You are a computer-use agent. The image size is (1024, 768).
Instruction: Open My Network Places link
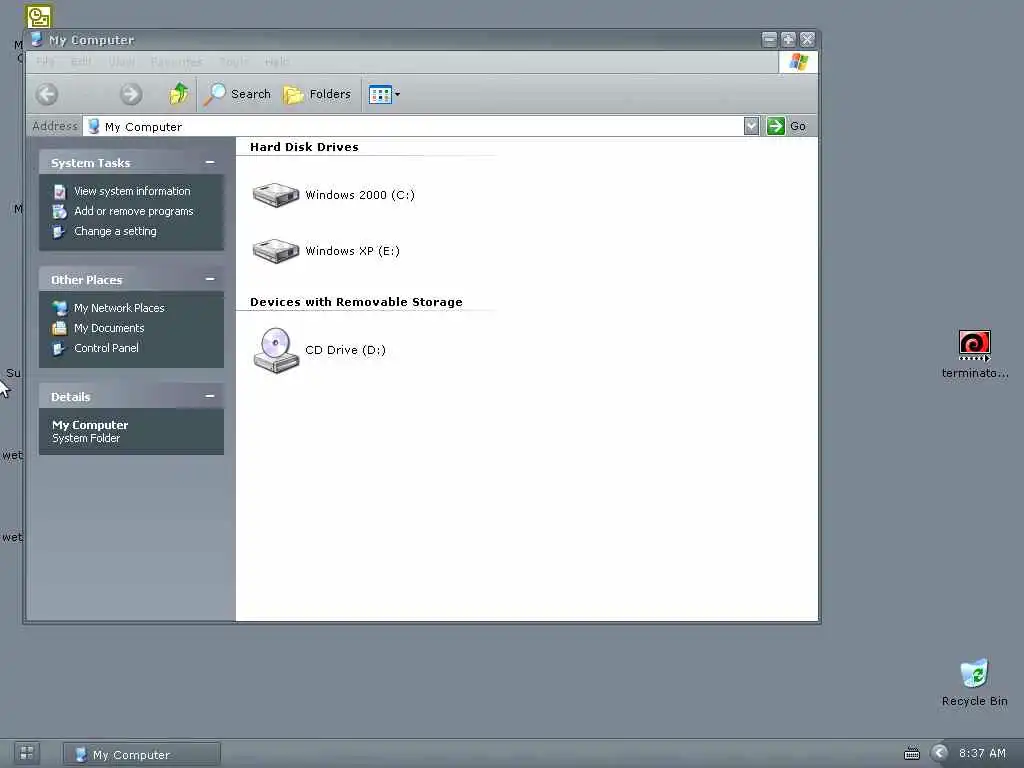tap(119, 308)
